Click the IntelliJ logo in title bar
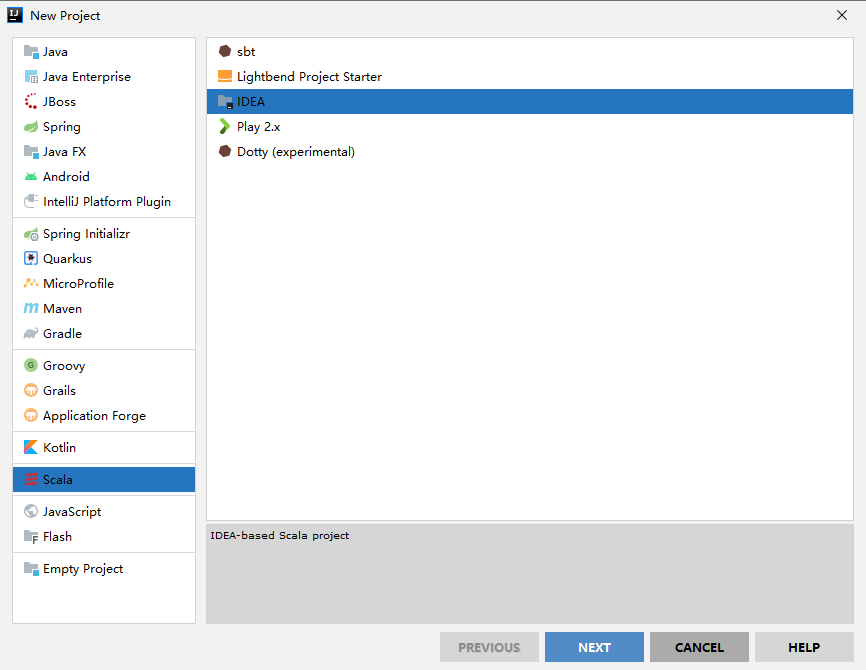This screenshot has height=670, width=866. (15, 15)
